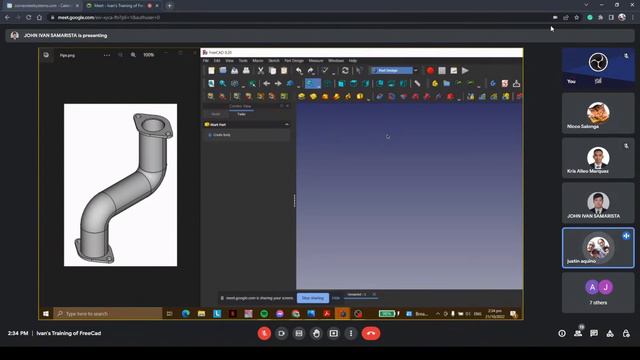Switch to Tasks tab in Combo View

pos(242,114)
